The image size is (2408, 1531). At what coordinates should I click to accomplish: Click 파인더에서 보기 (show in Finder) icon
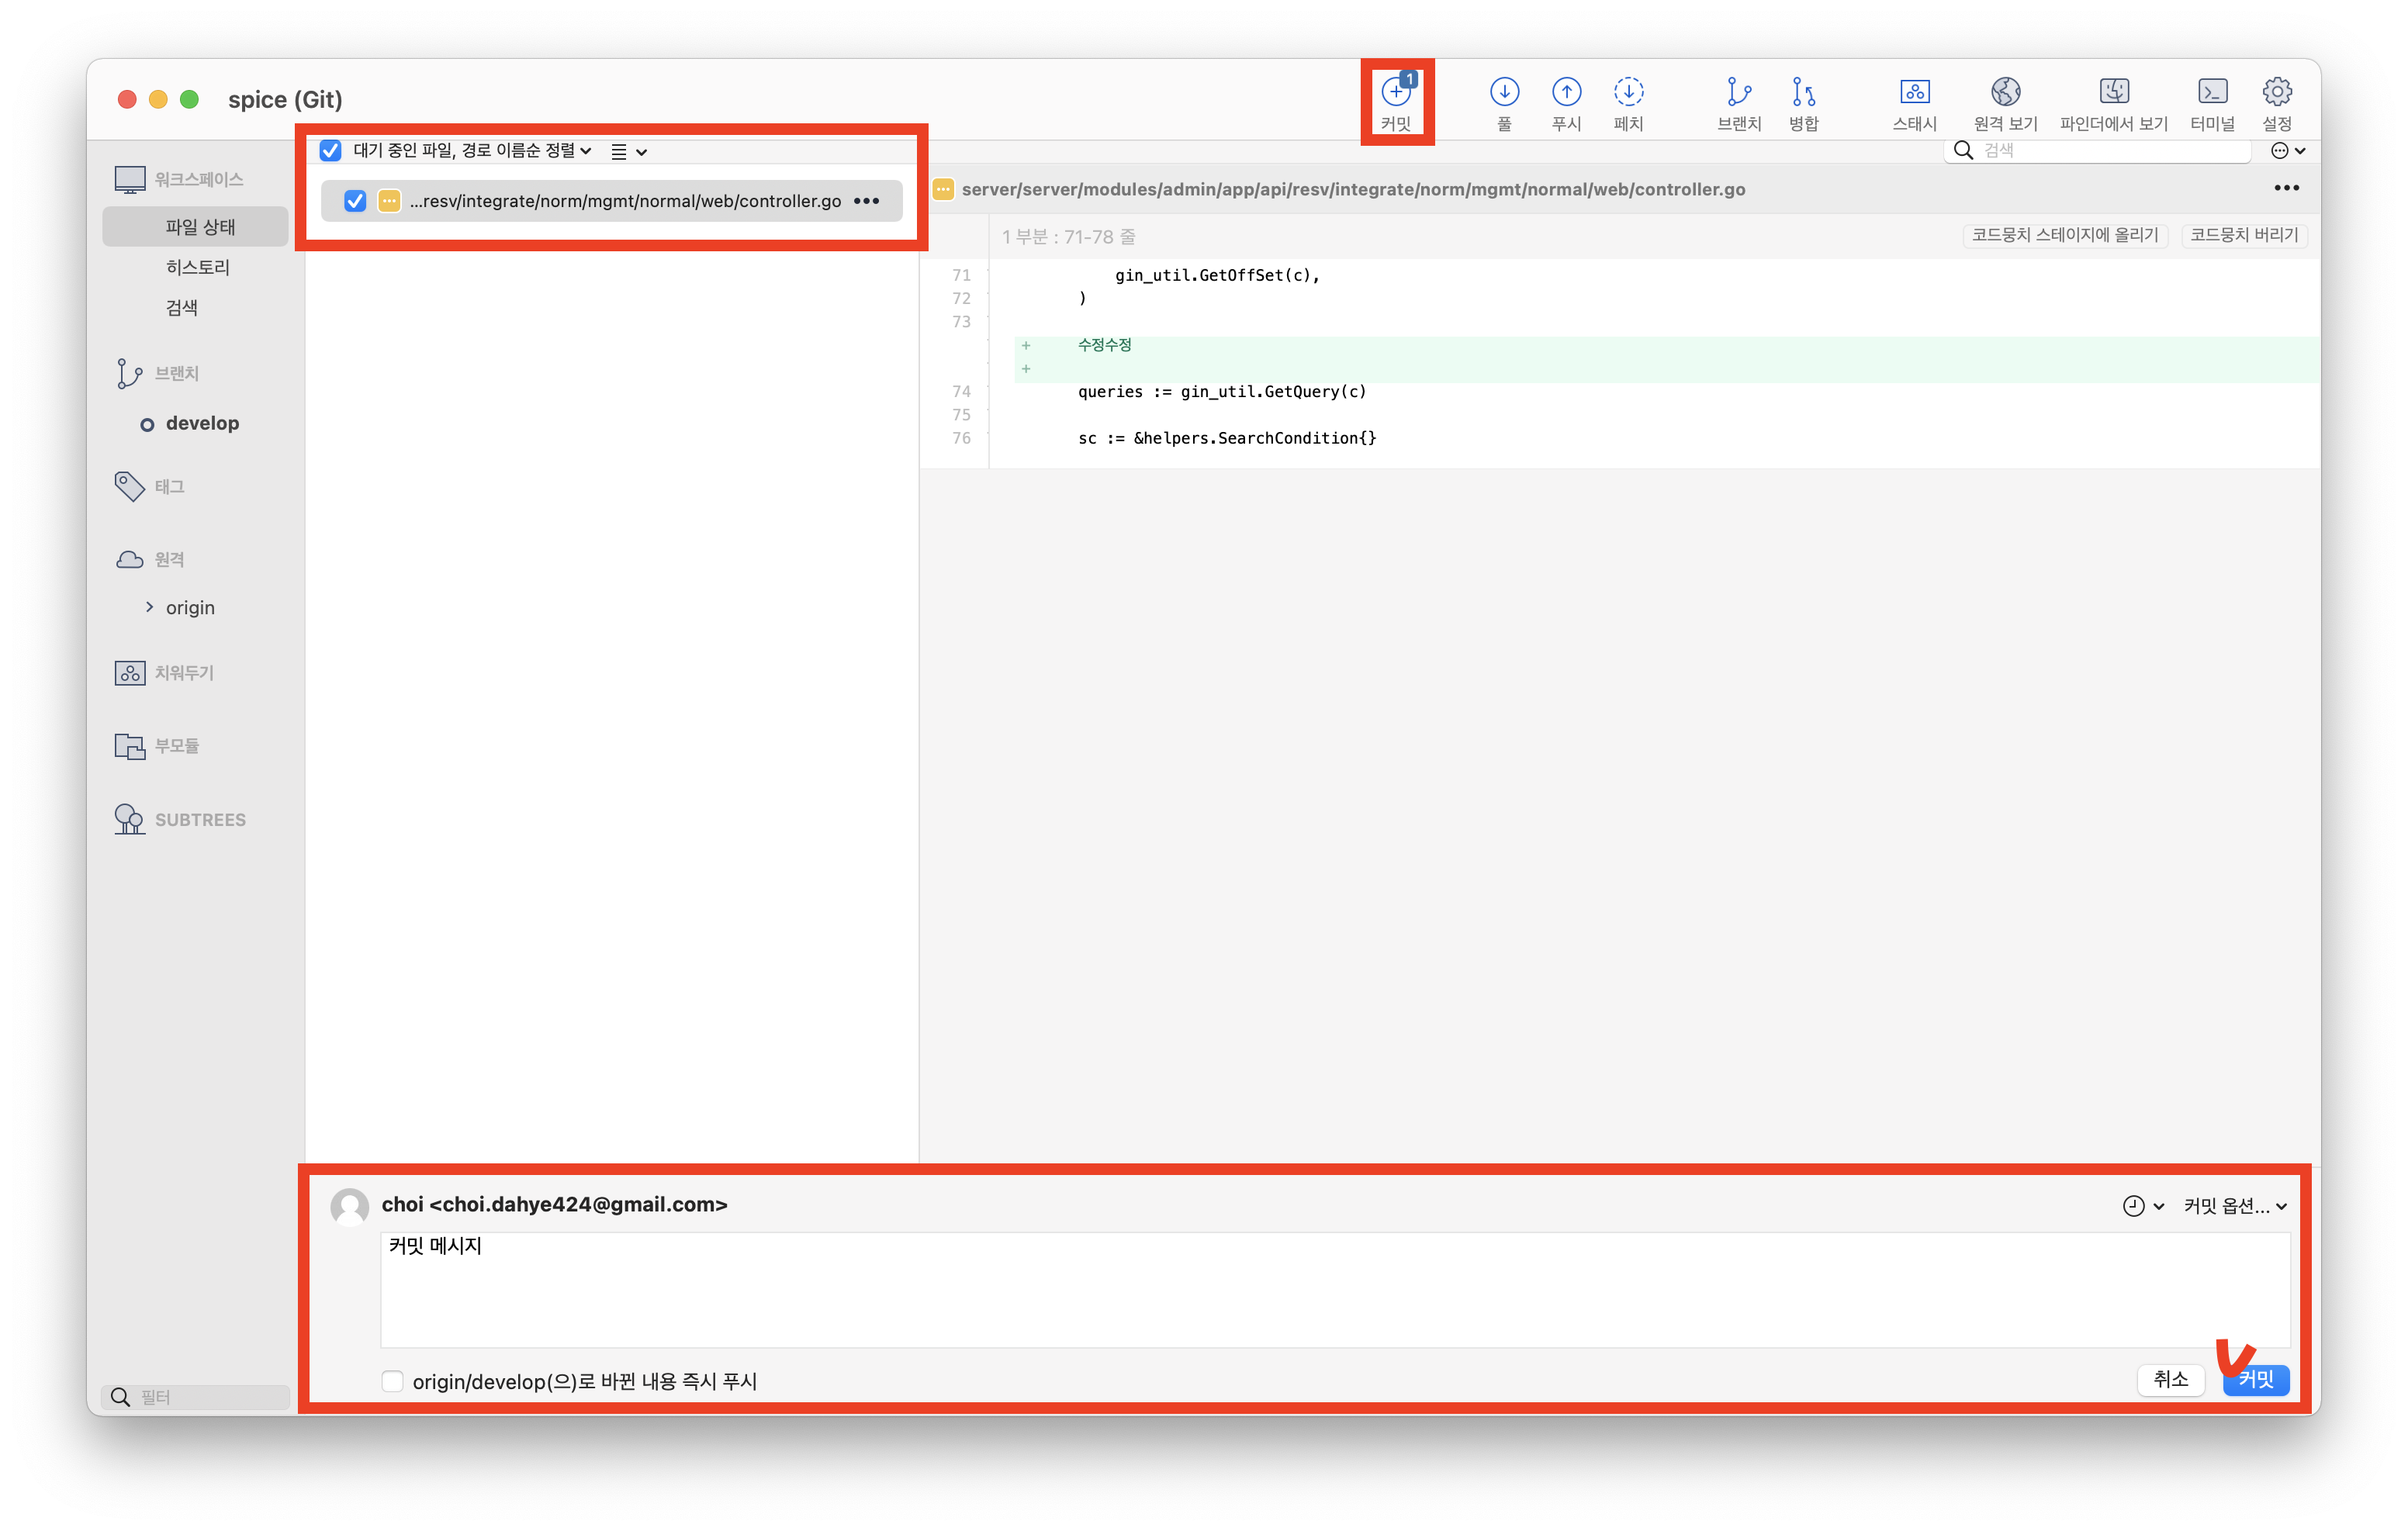coord(2114,92)
